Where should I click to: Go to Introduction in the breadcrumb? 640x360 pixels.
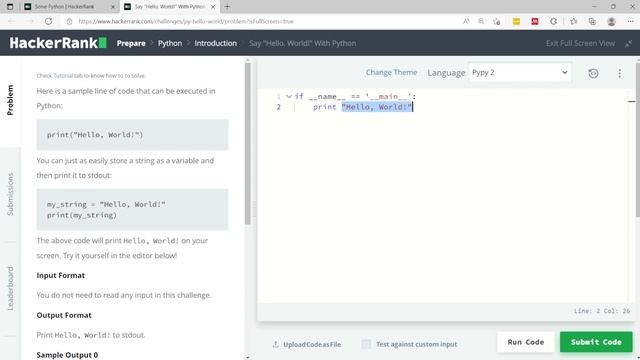216,43
